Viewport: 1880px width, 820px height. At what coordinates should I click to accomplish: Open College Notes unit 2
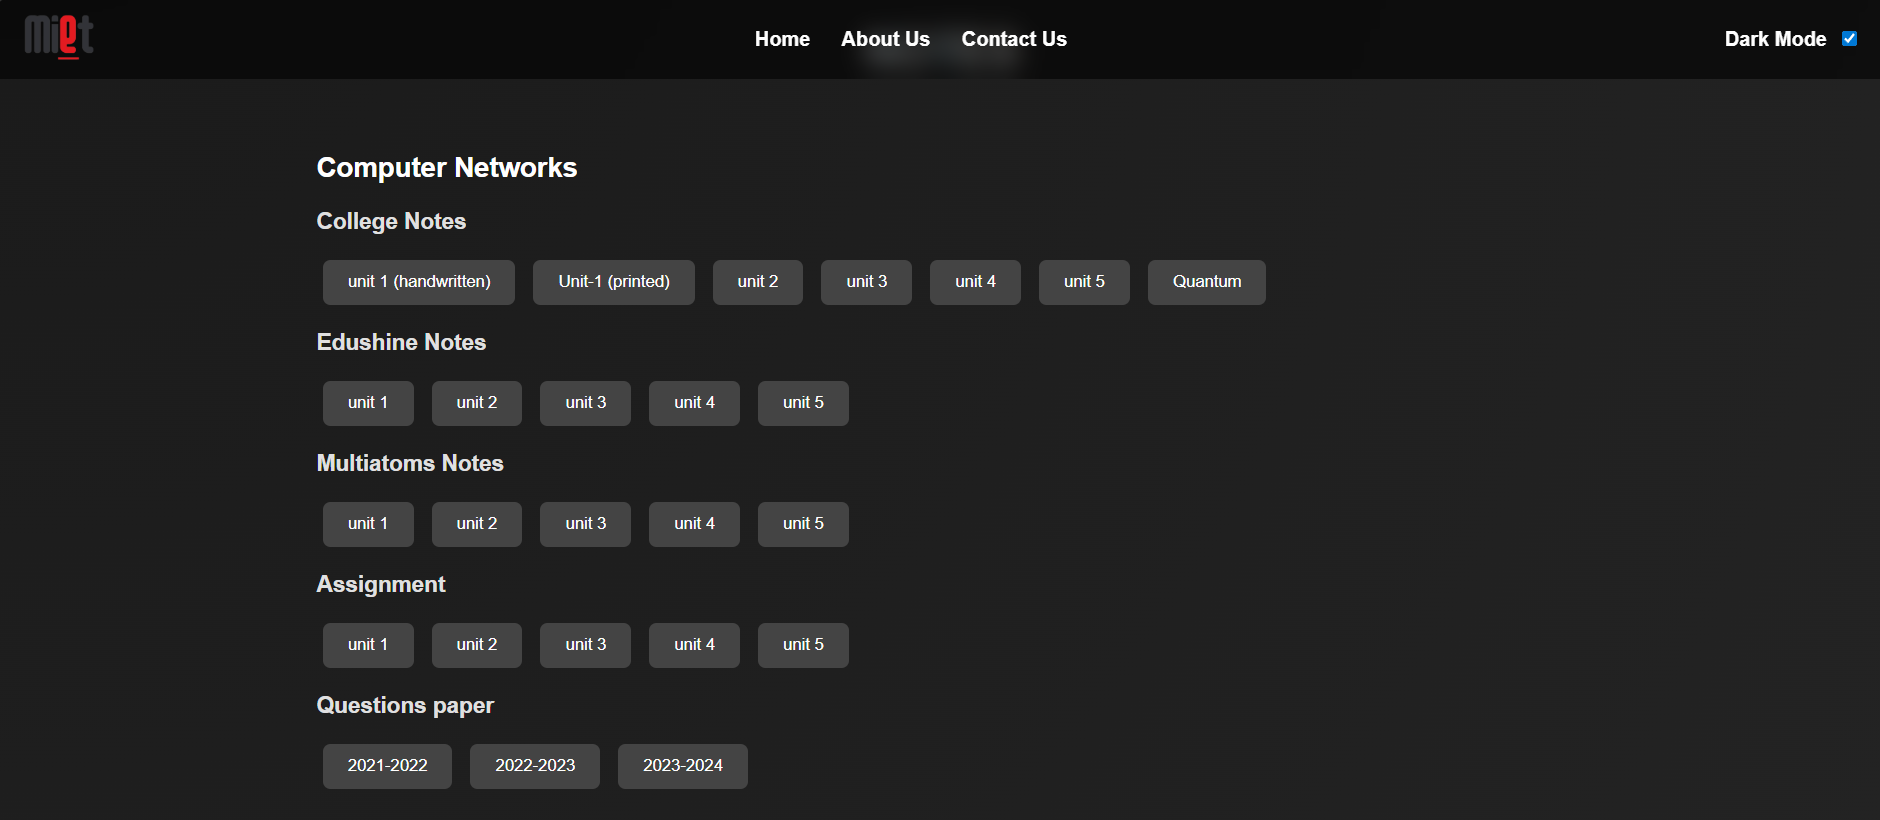(x=758, y=282)
